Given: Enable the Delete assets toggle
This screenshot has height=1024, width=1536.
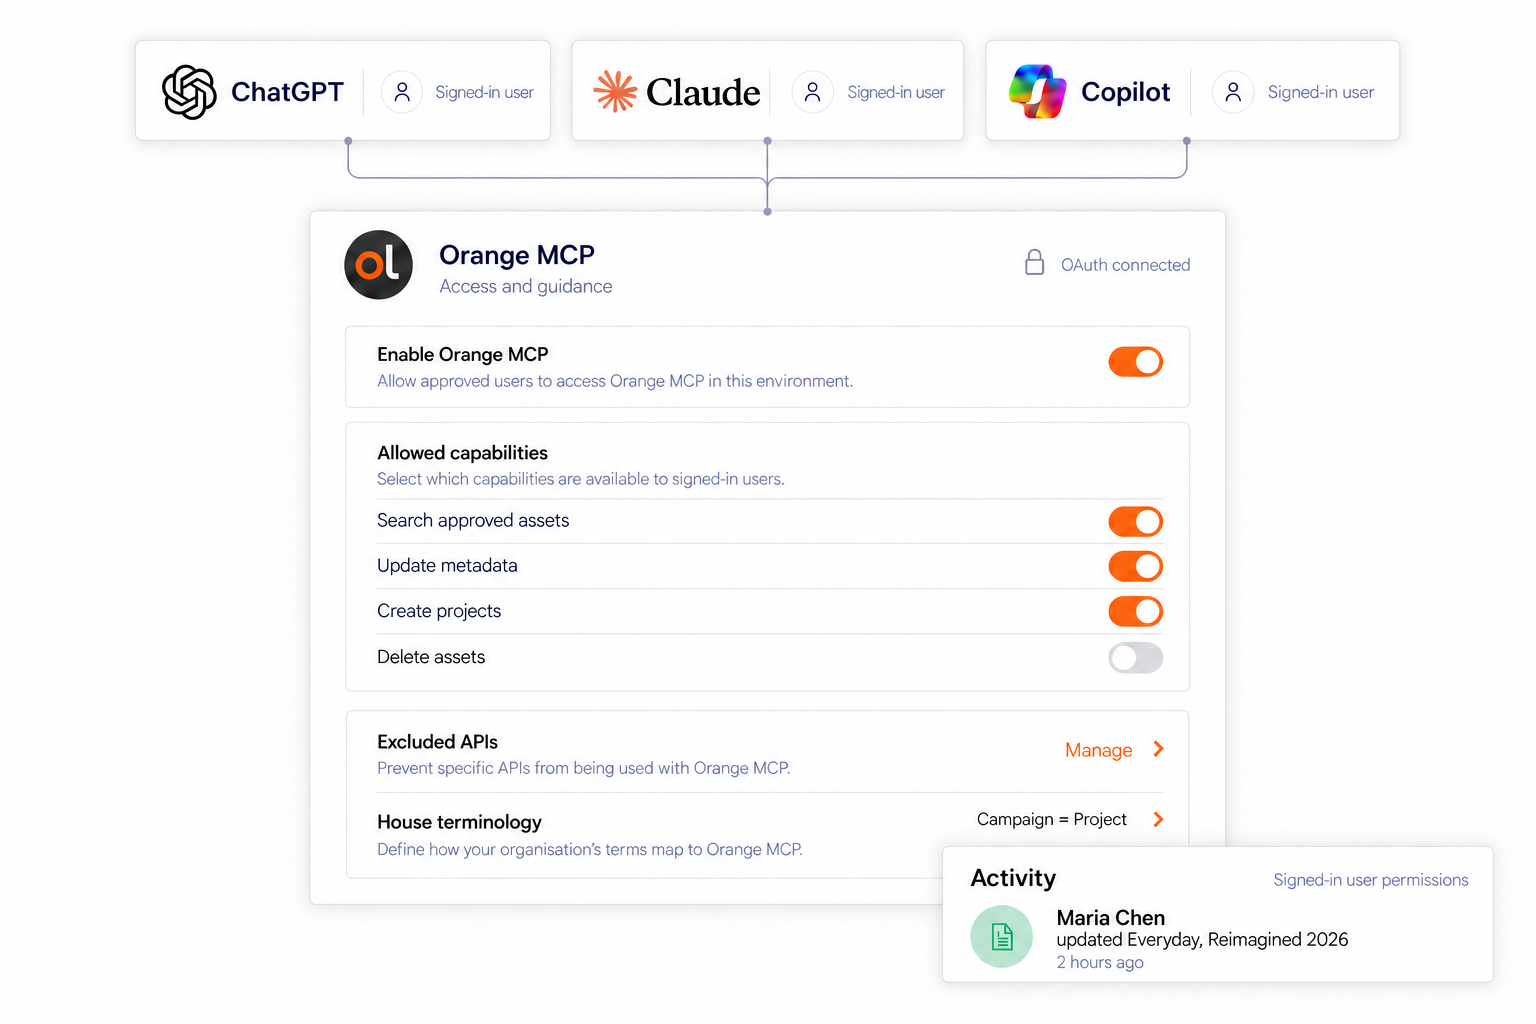Looking at the screenshot, I should pyautogui.click(x=1136, y=657).
